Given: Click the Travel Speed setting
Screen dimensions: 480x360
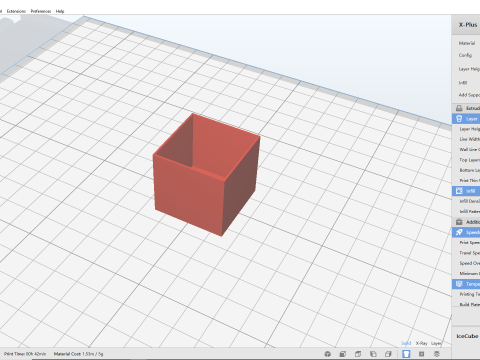Looking at the screenshot, I should (x=470, y=253).
